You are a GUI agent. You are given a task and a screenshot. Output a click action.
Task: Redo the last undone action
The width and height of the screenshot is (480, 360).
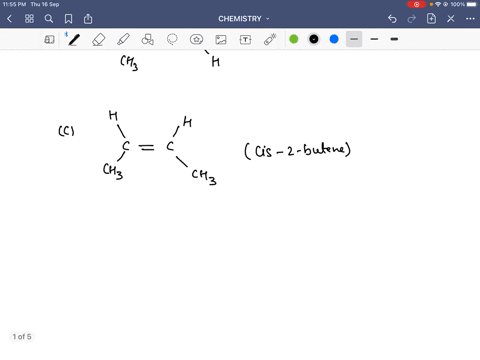click(x=412, y=19)
